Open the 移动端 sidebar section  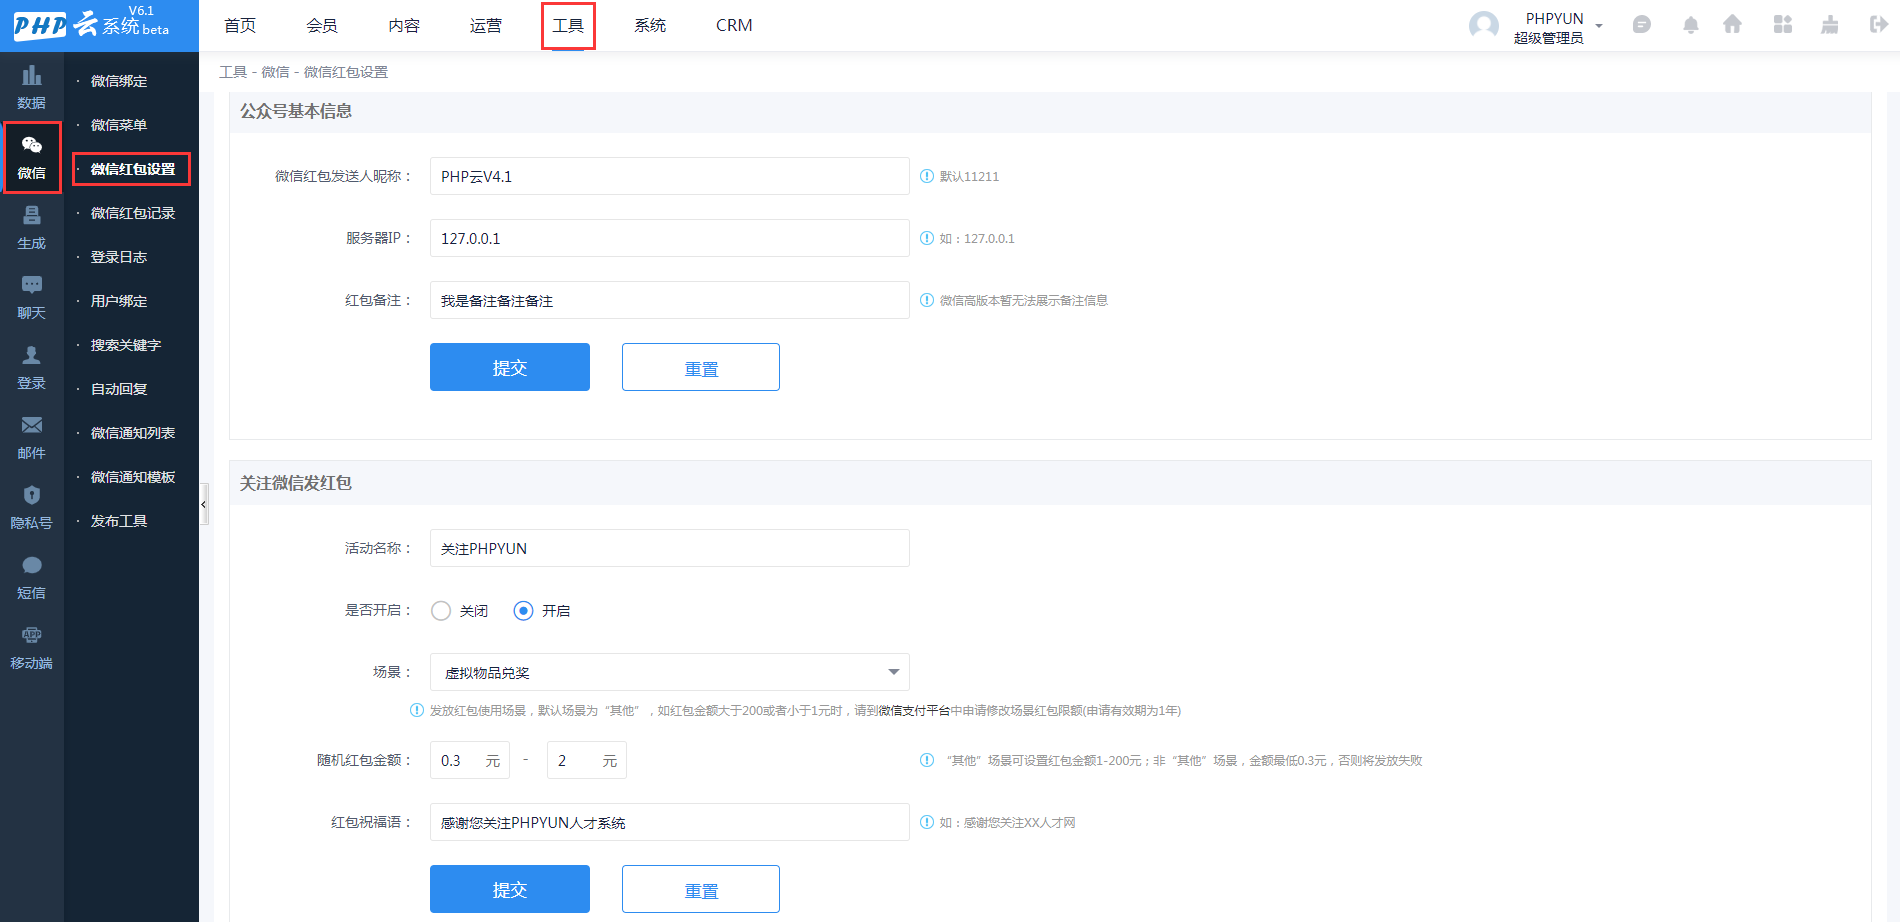32,648
